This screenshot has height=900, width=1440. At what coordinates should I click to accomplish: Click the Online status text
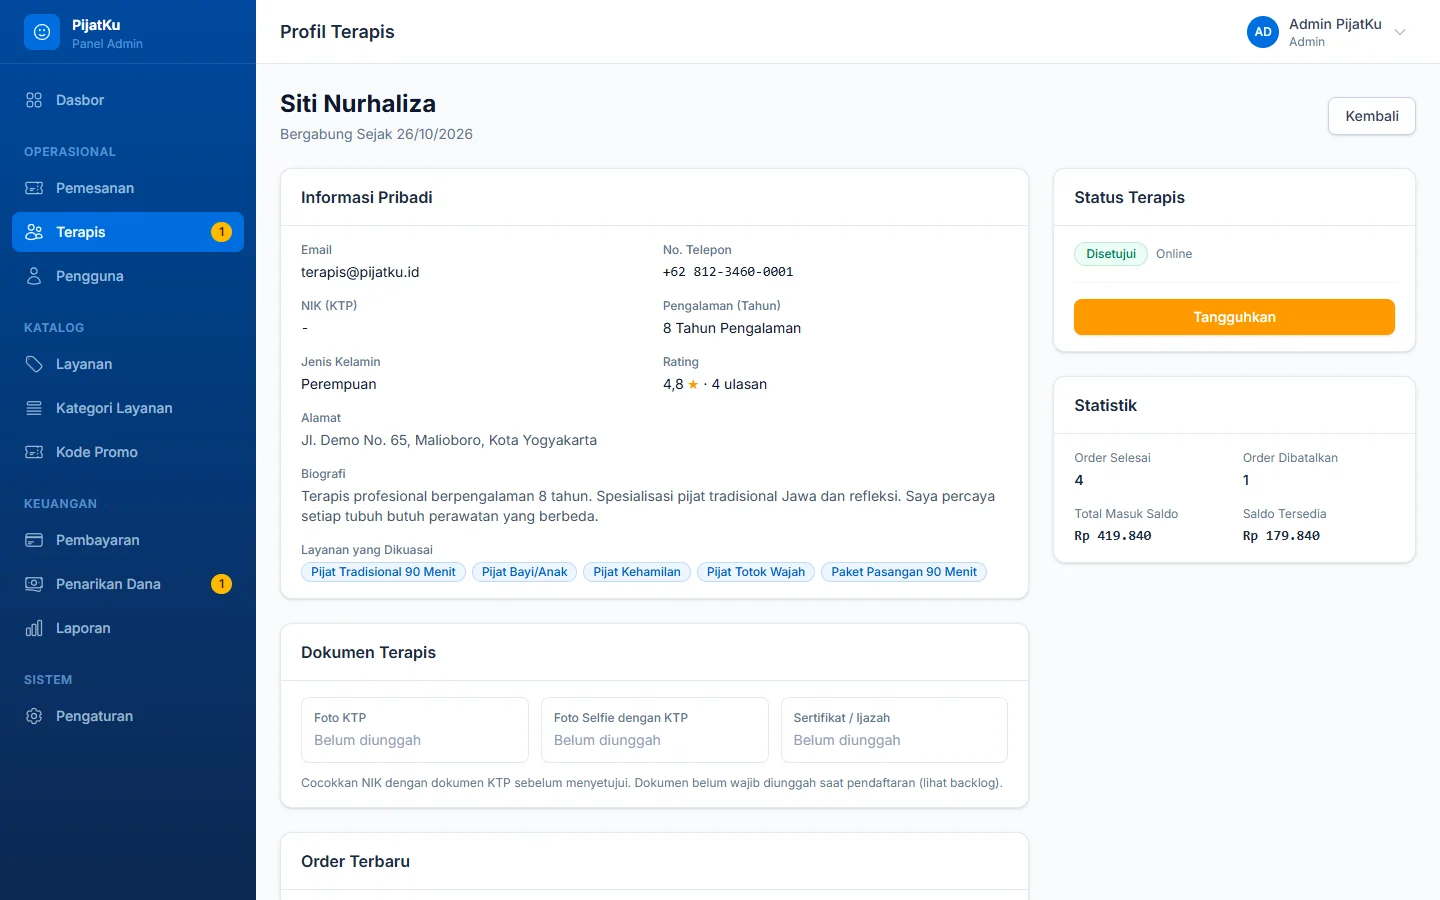point(1174,254)
